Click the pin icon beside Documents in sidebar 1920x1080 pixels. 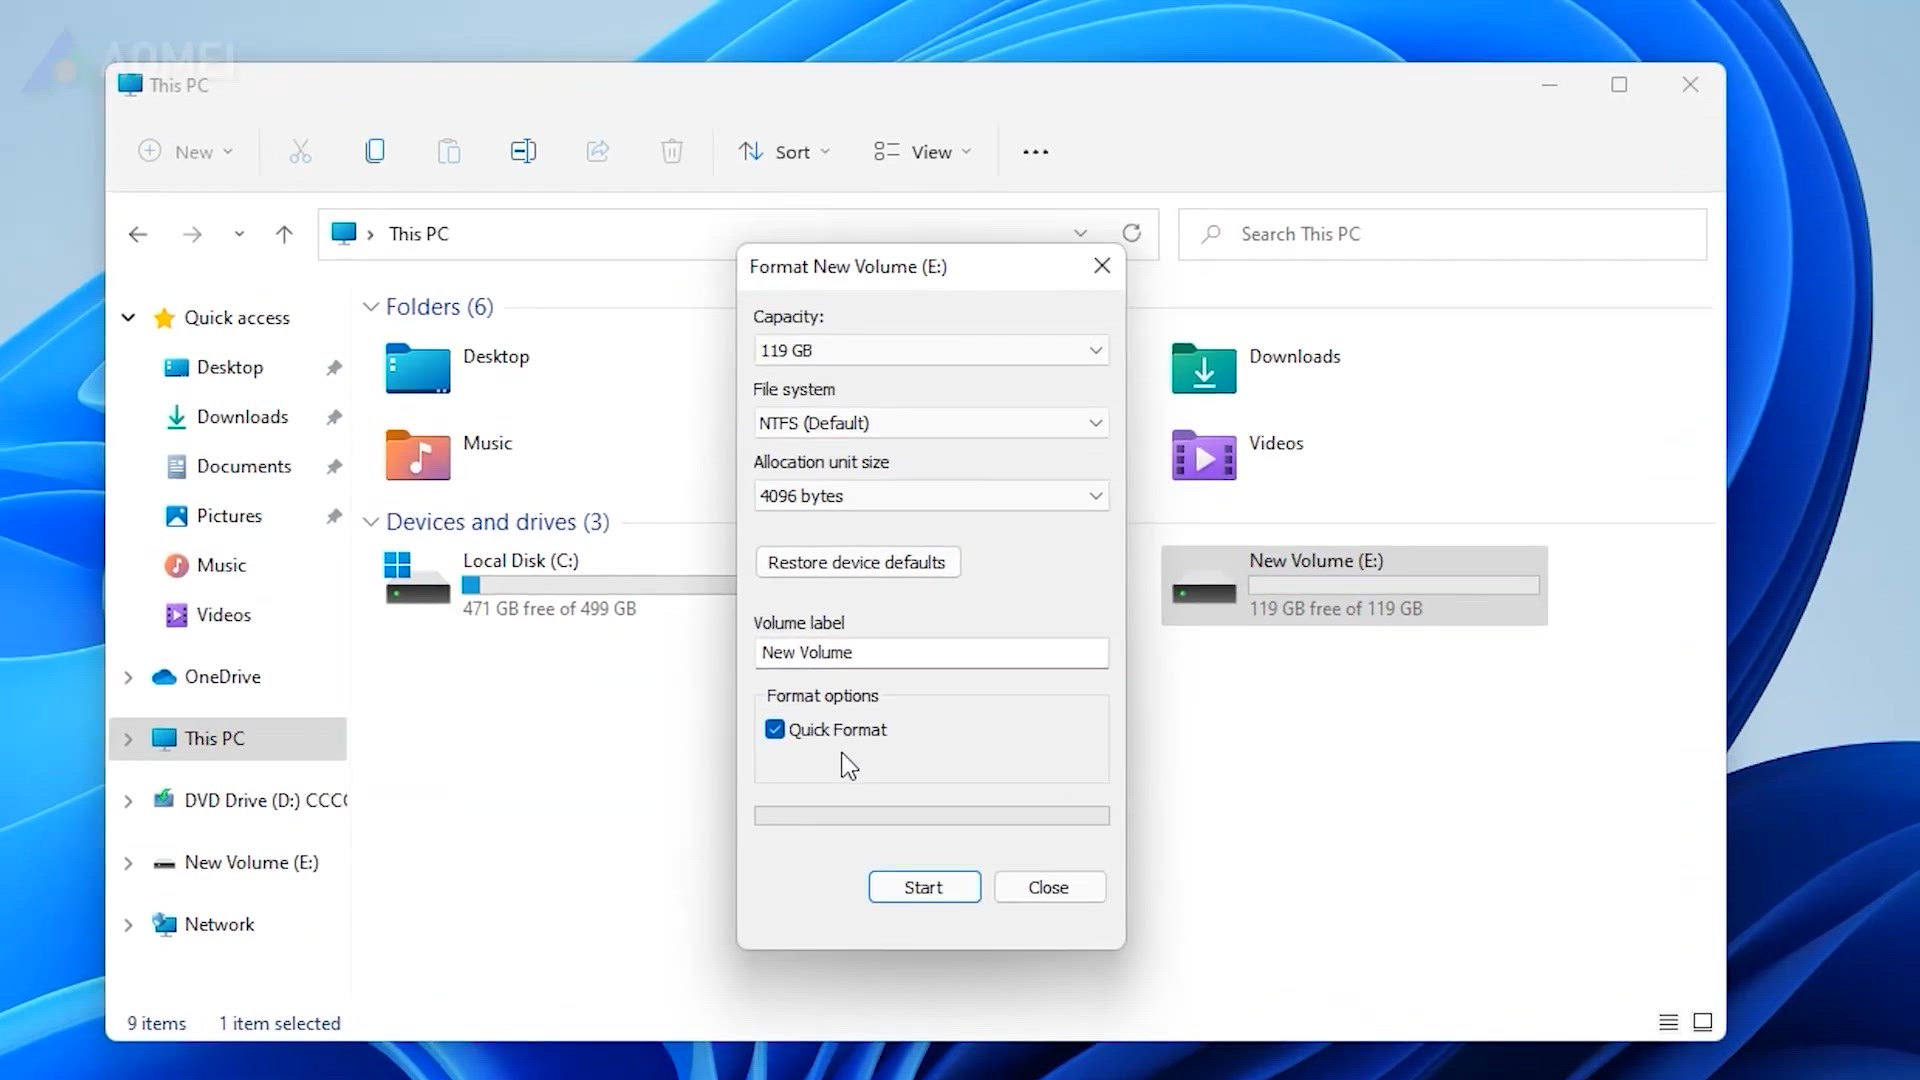point(334,467)
